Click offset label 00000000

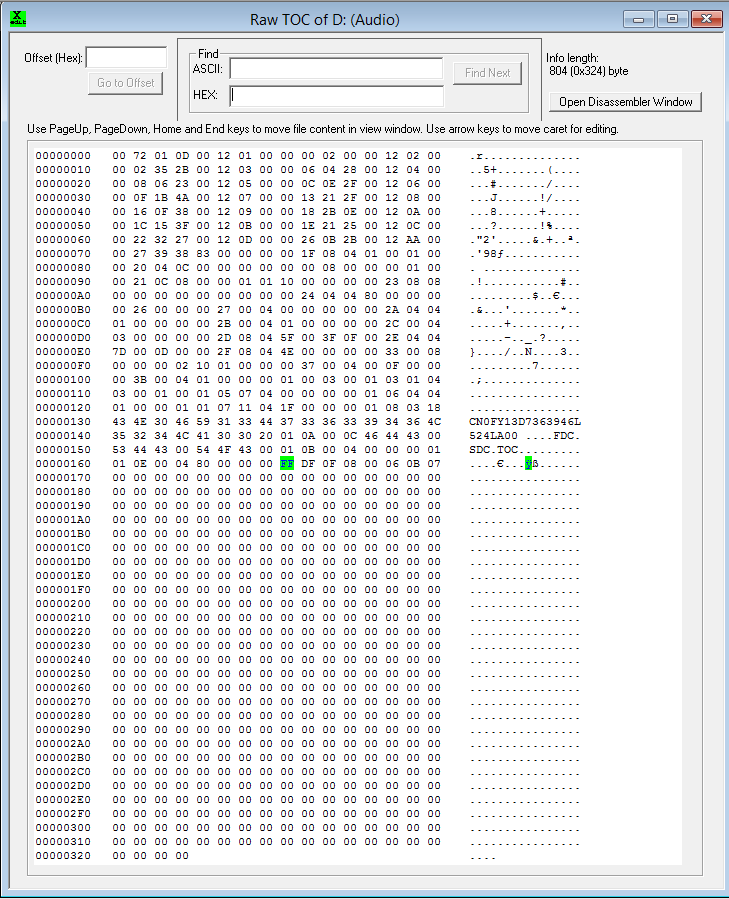(63, 155)
